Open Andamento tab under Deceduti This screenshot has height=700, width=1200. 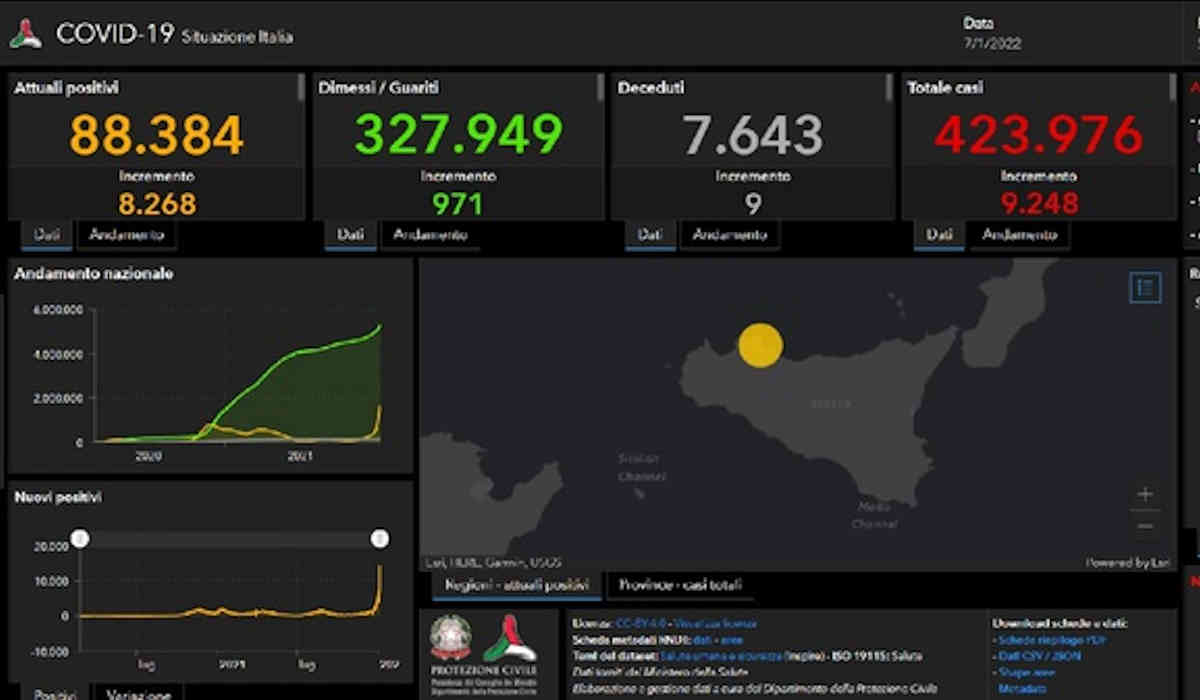pos(730,234)
